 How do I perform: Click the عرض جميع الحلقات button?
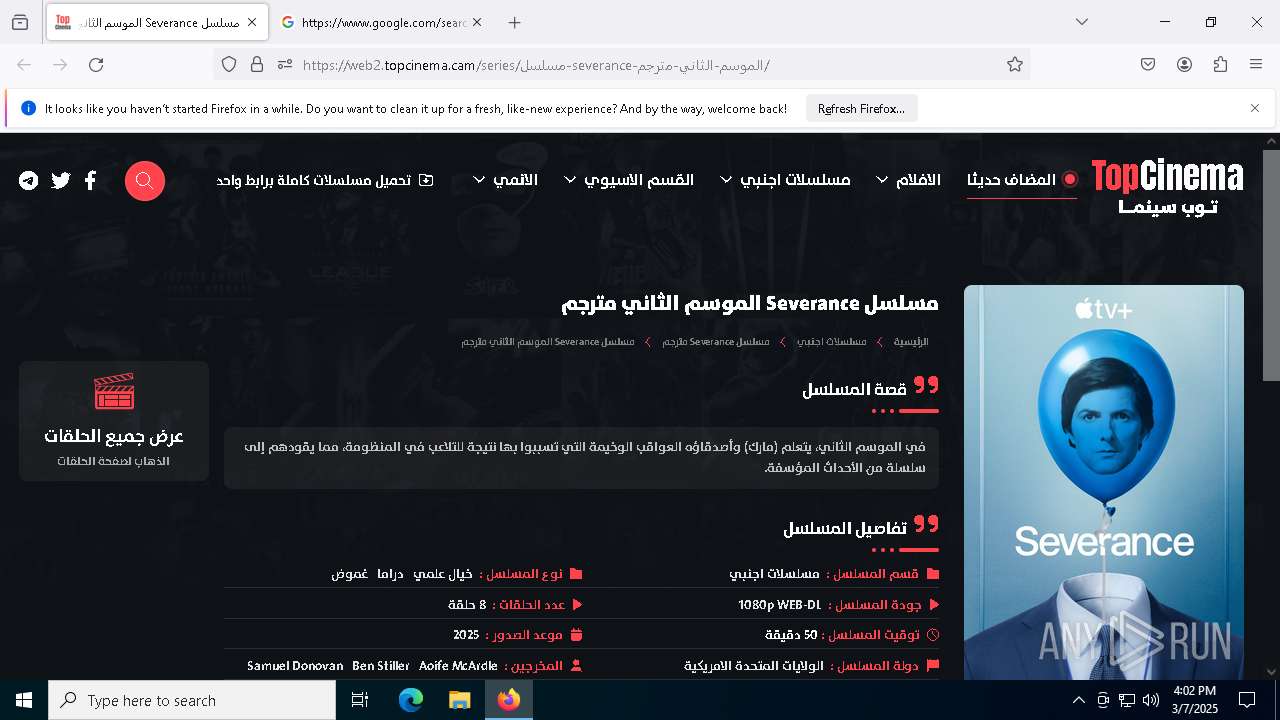pos(114,421)
